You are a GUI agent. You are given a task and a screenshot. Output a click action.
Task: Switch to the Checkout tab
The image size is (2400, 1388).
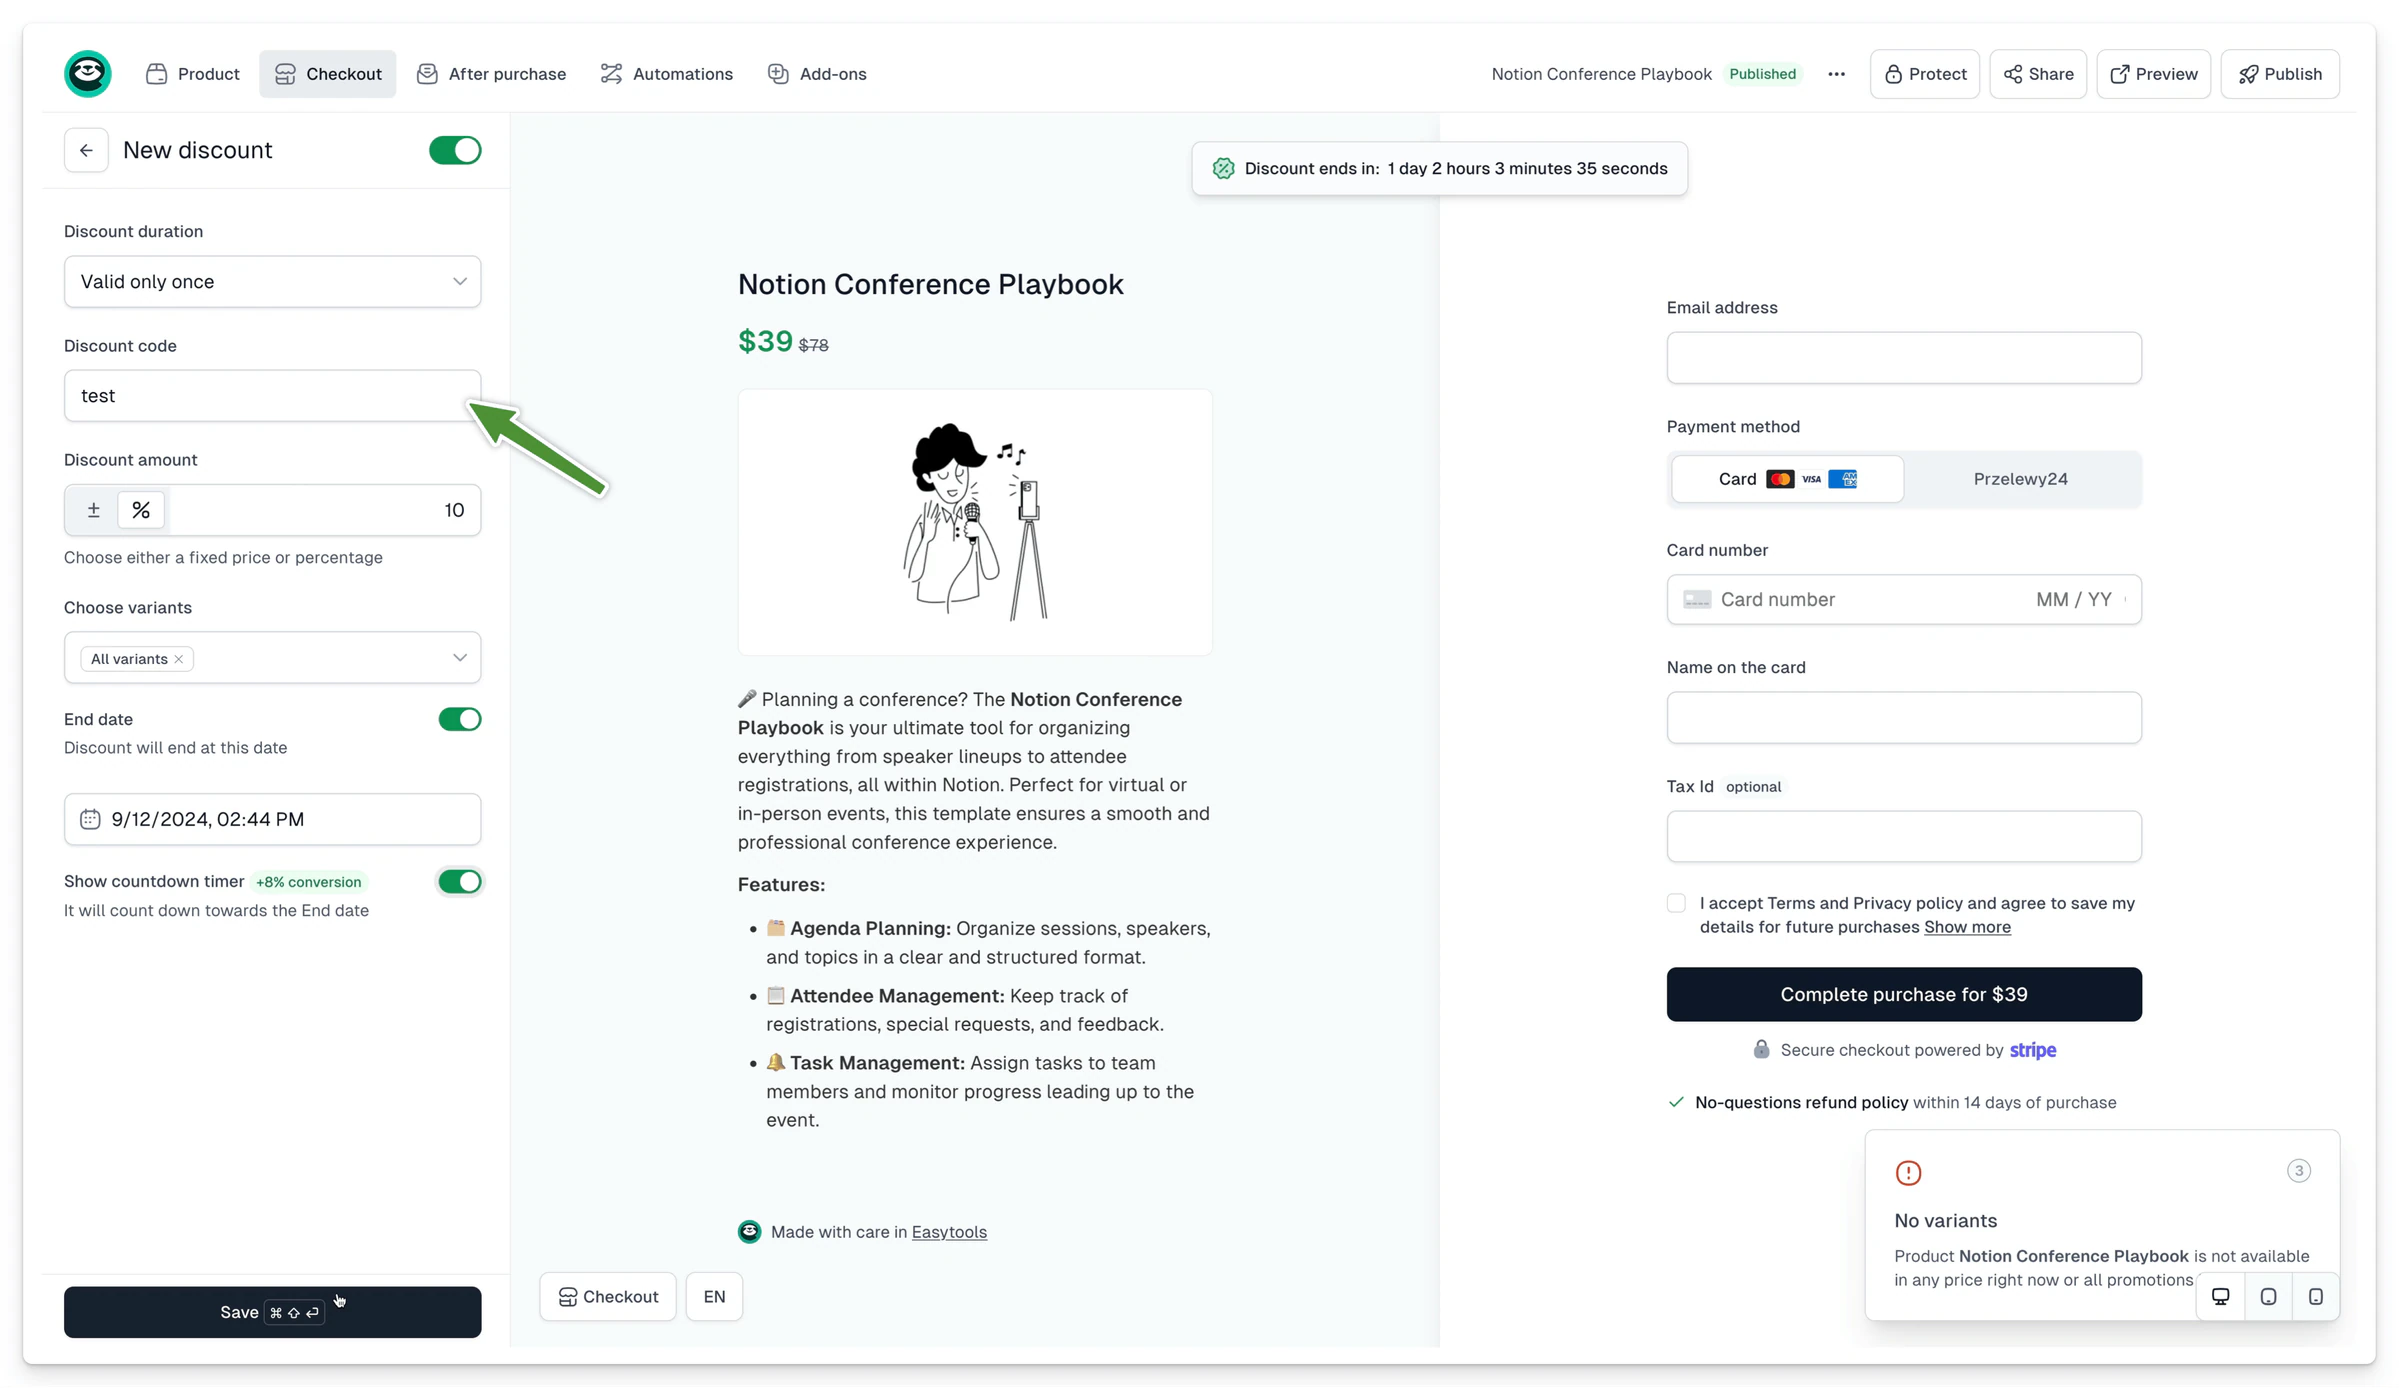[328, 74]
